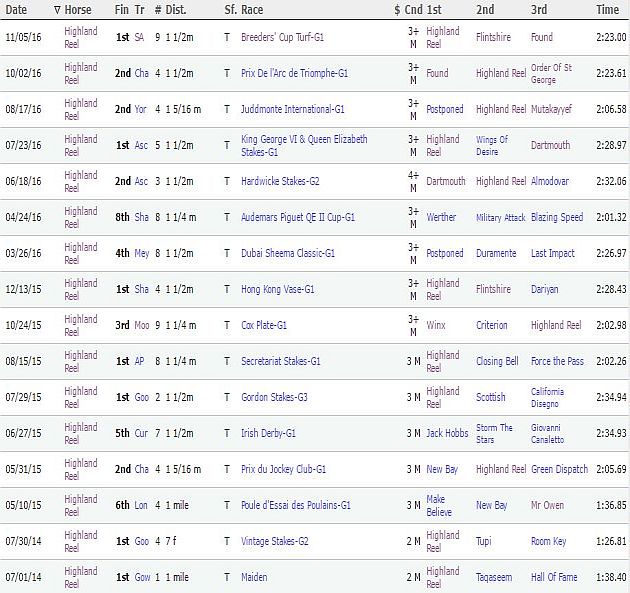The width and height of the screenshot is (630, 593).
Task: Open Prix De l'Arc de Triomphe-G1 race
Action: pos(294,73)
